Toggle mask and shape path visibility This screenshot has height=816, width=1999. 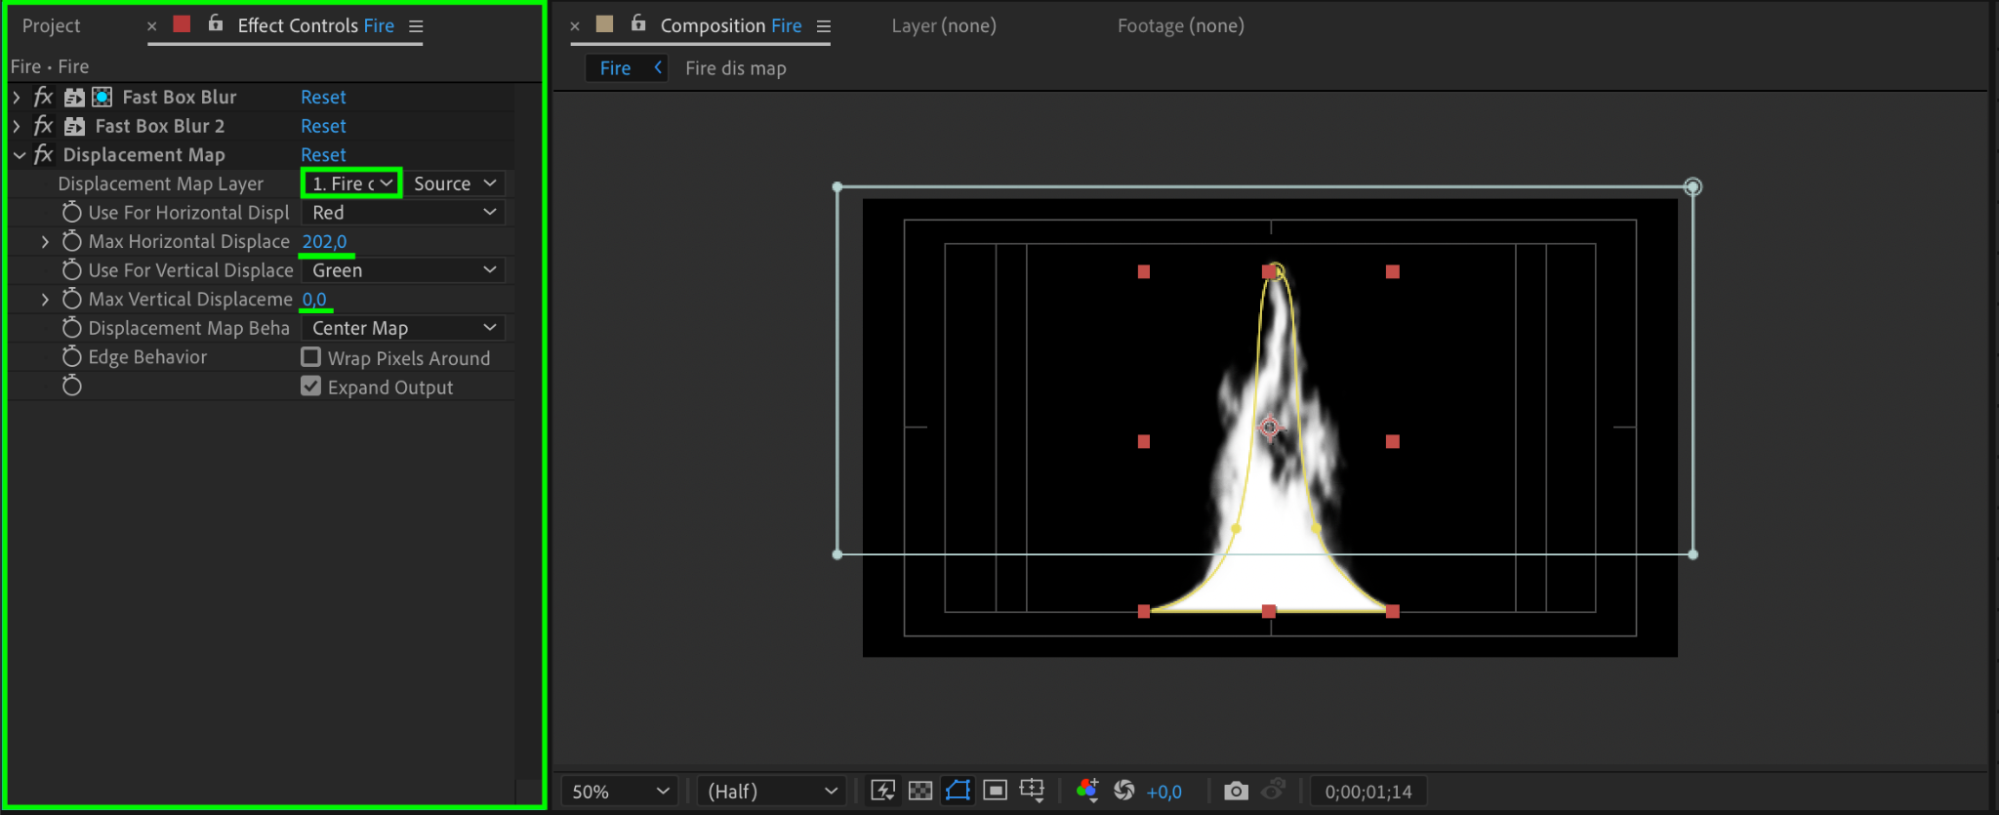[957, 791]
